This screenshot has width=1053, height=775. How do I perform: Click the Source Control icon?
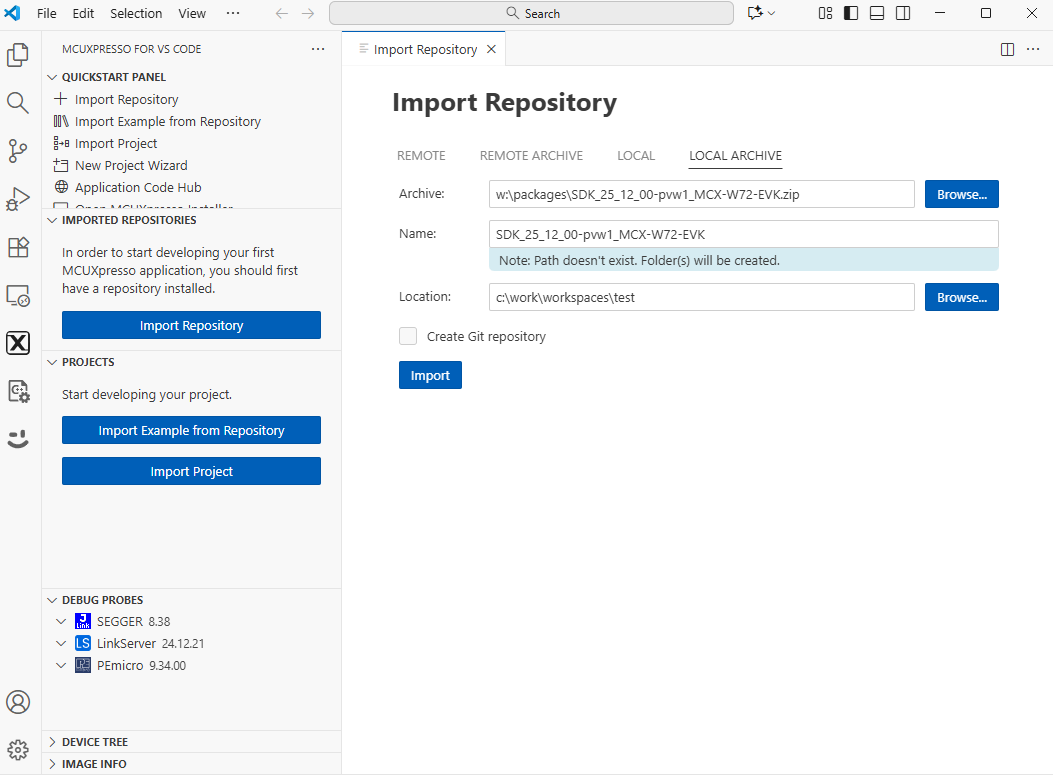tap(18, 150)
